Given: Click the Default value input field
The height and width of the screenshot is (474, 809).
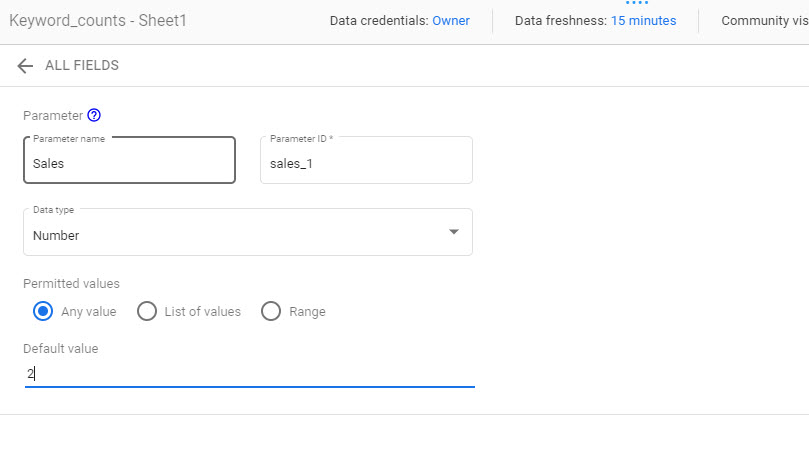Looking at the screenshot, I should 250,374.
